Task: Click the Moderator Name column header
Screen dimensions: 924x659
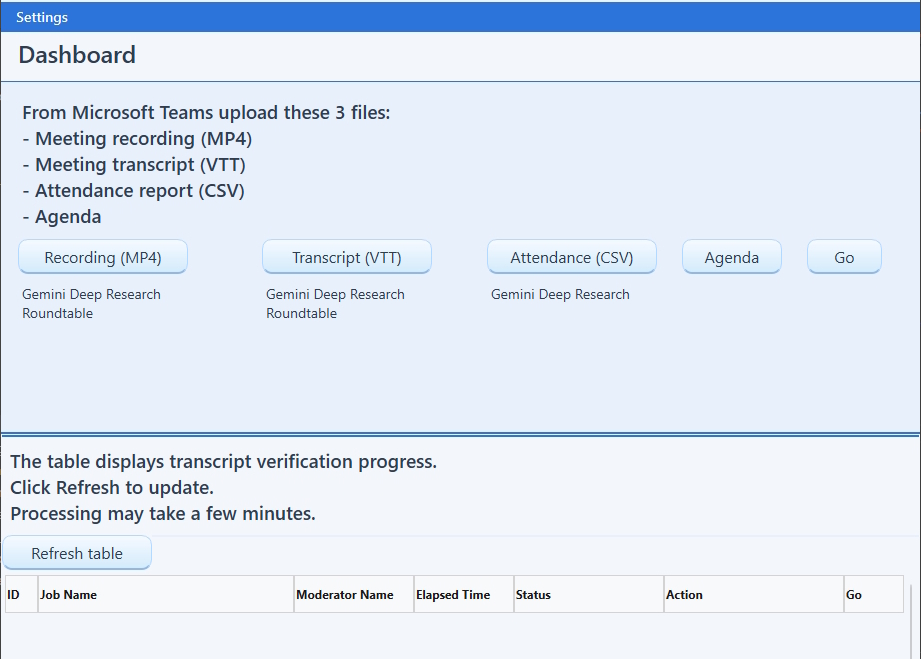Action: (x=354, y=594)
